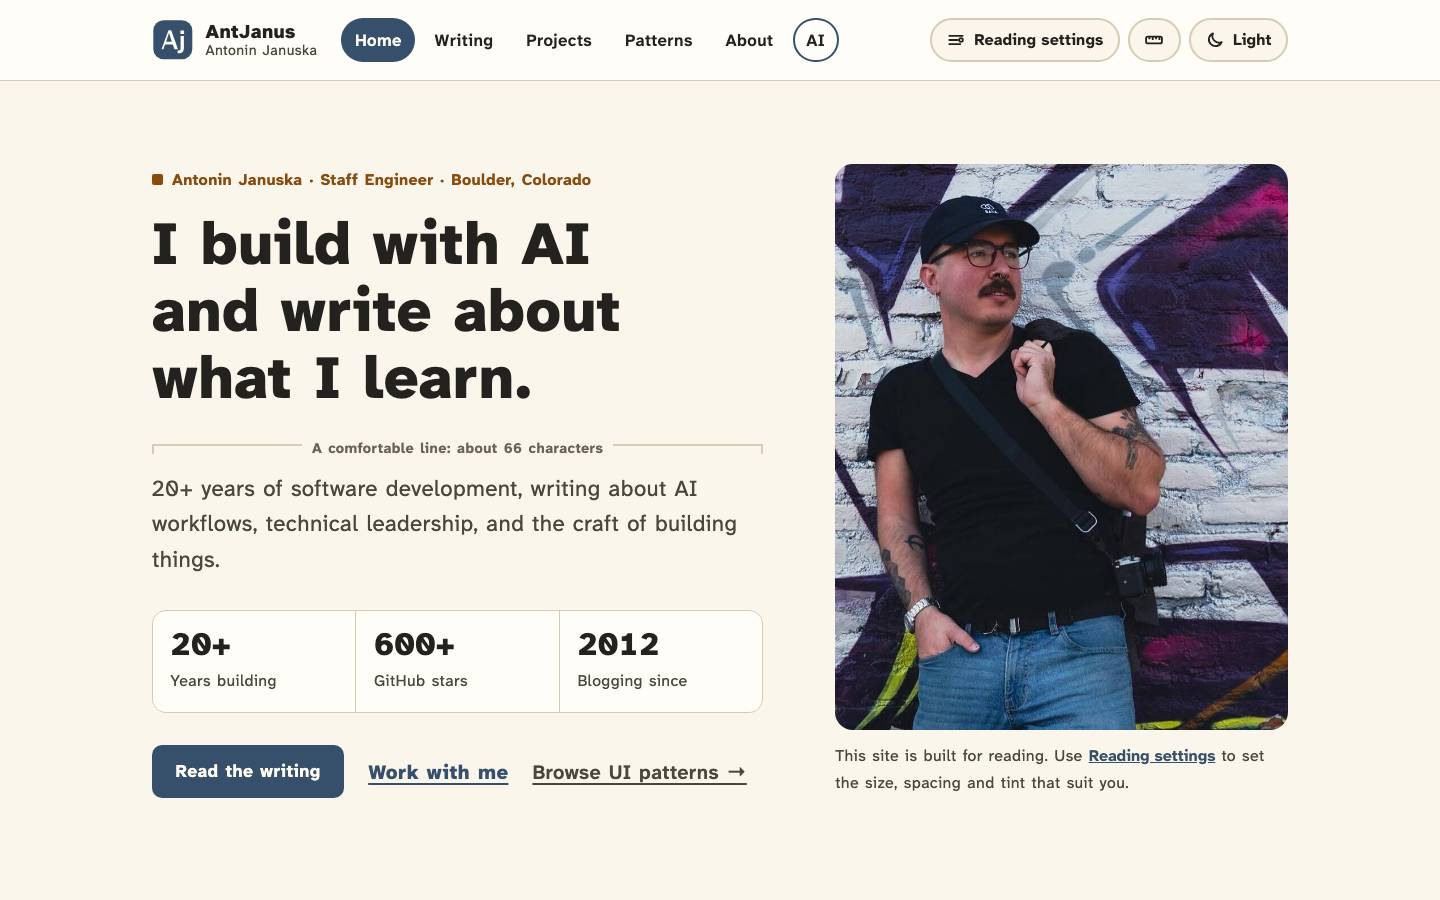
Task: Click the 20+ Years building stat
Action: [x=254, y=661]
